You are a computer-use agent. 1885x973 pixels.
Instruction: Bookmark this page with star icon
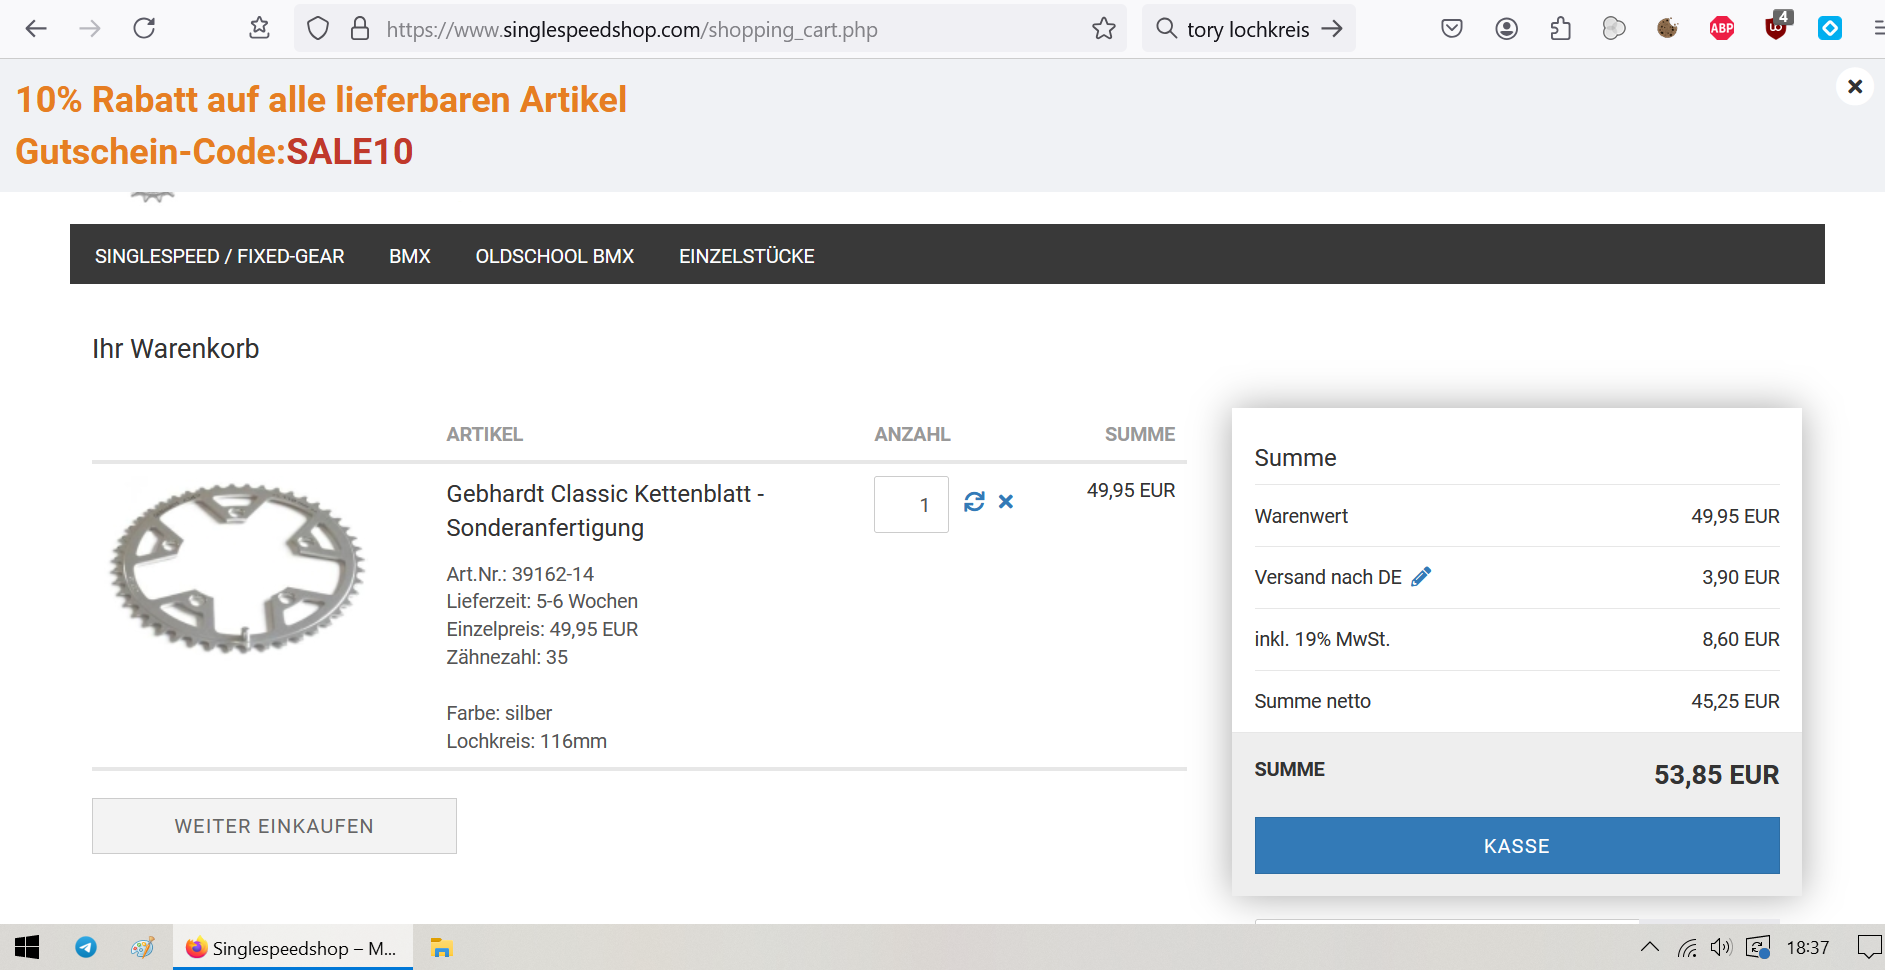(1104, 29)
